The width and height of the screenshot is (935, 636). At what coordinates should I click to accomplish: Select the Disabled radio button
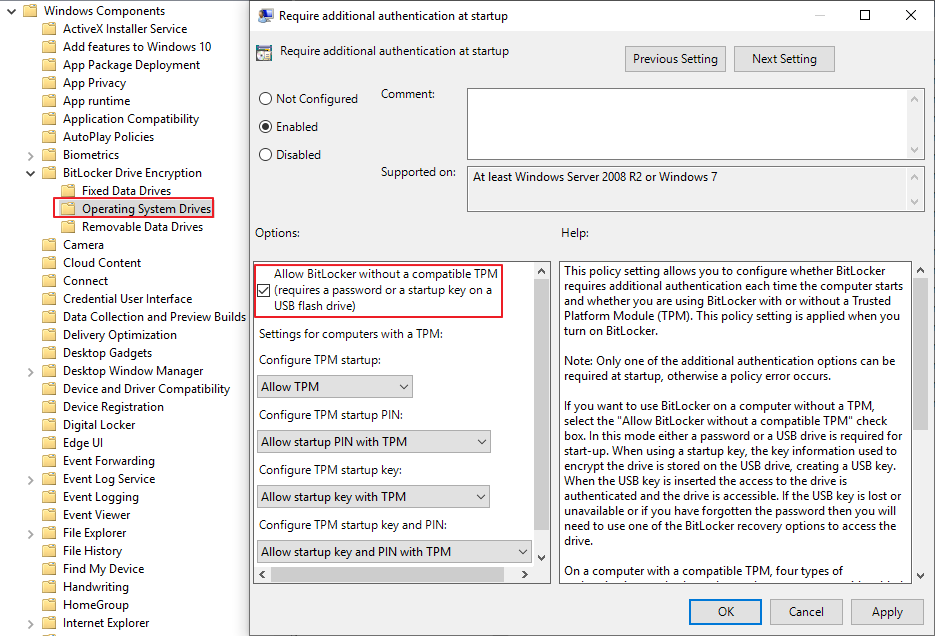[265, 155]
